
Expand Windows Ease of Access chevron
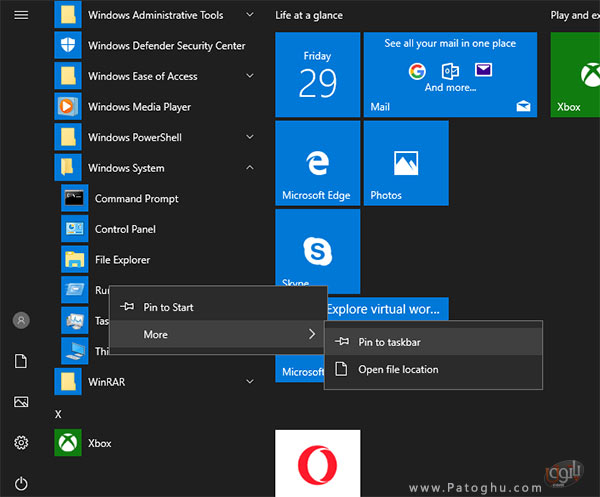[x=250, y=76]
